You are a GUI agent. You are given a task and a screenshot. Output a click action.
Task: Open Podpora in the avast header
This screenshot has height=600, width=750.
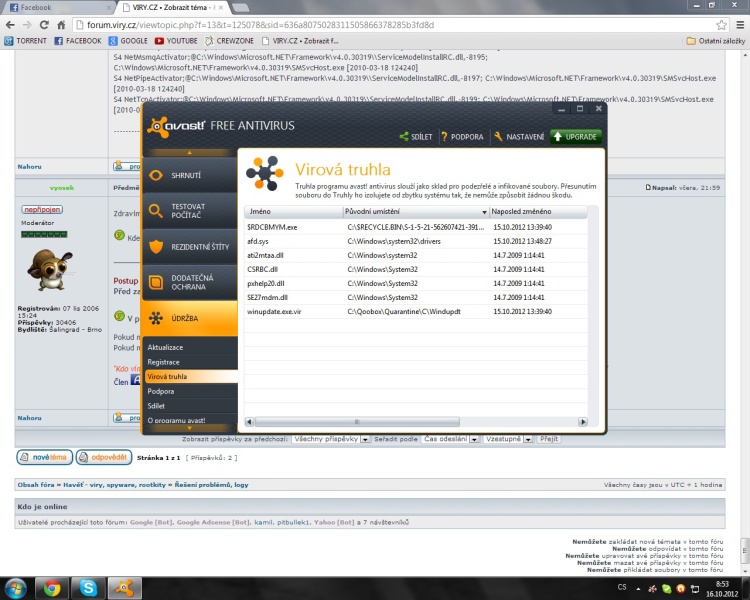click(445, 137)
